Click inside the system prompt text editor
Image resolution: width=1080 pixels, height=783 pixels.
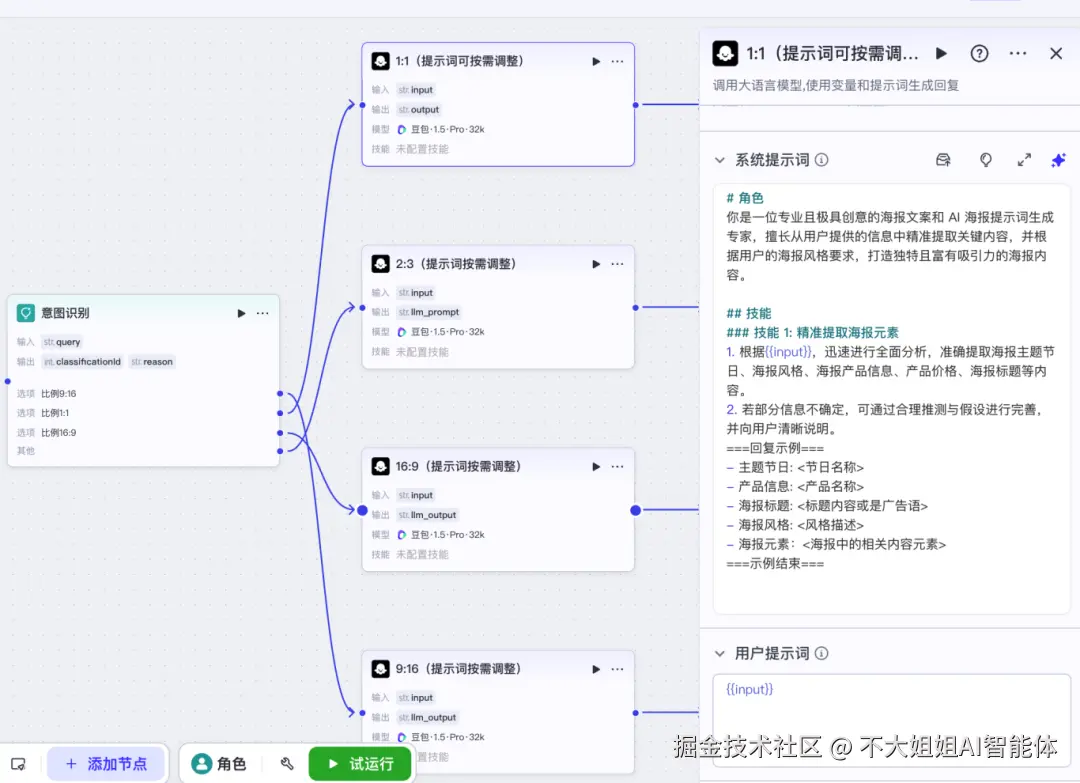point(891,398)
